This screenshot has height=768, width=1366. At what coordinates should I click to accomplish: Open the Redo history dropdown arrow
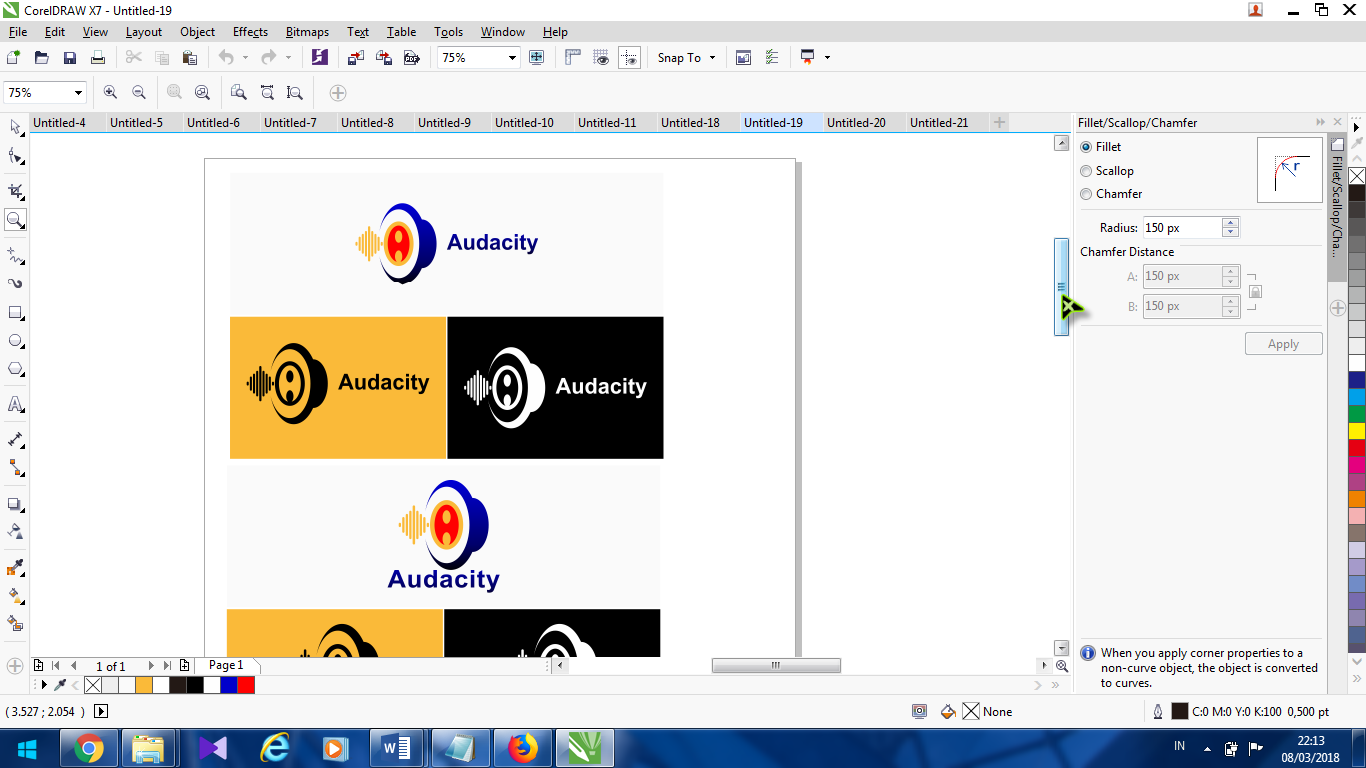click(x=288, y=58)
